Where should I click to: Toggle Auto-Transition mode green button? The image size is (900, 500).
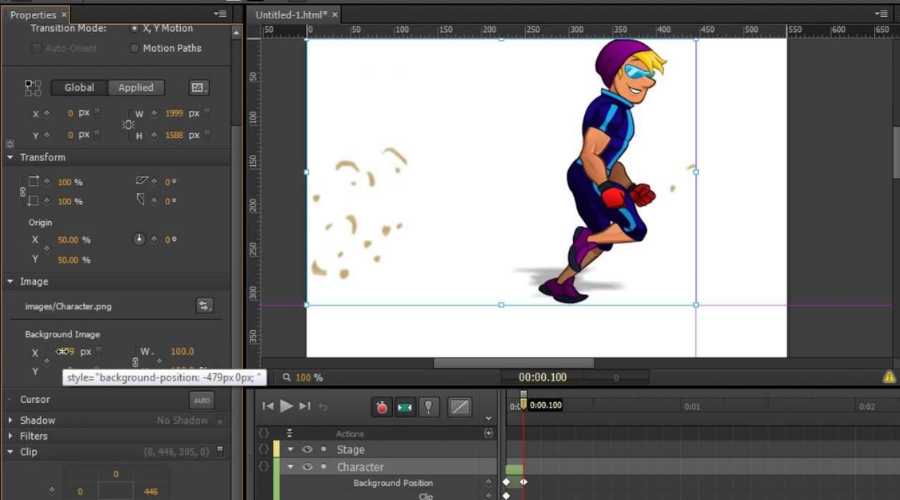(x=405, y=407)
